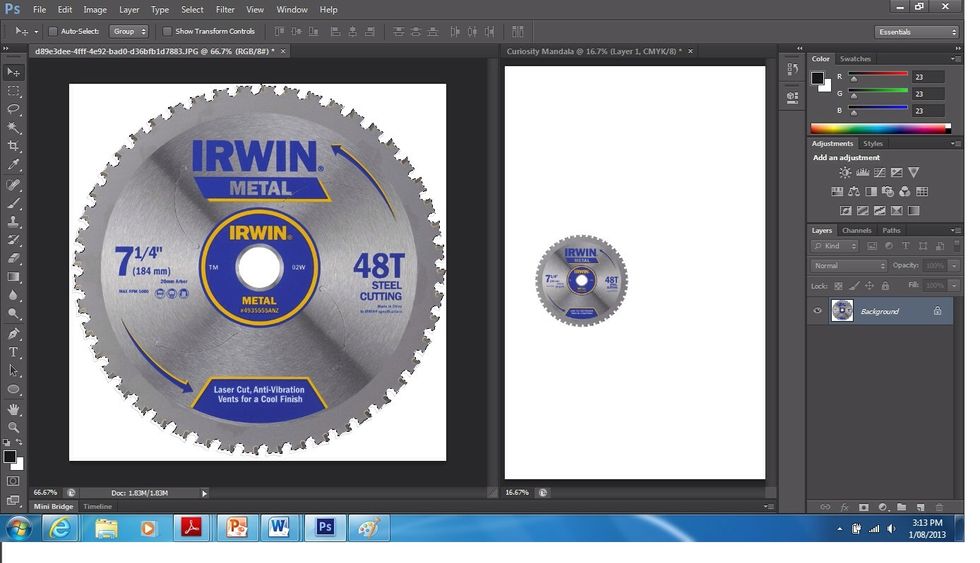980x563 pixels.
Task: Select the Move tool
Action: [13, 72]
